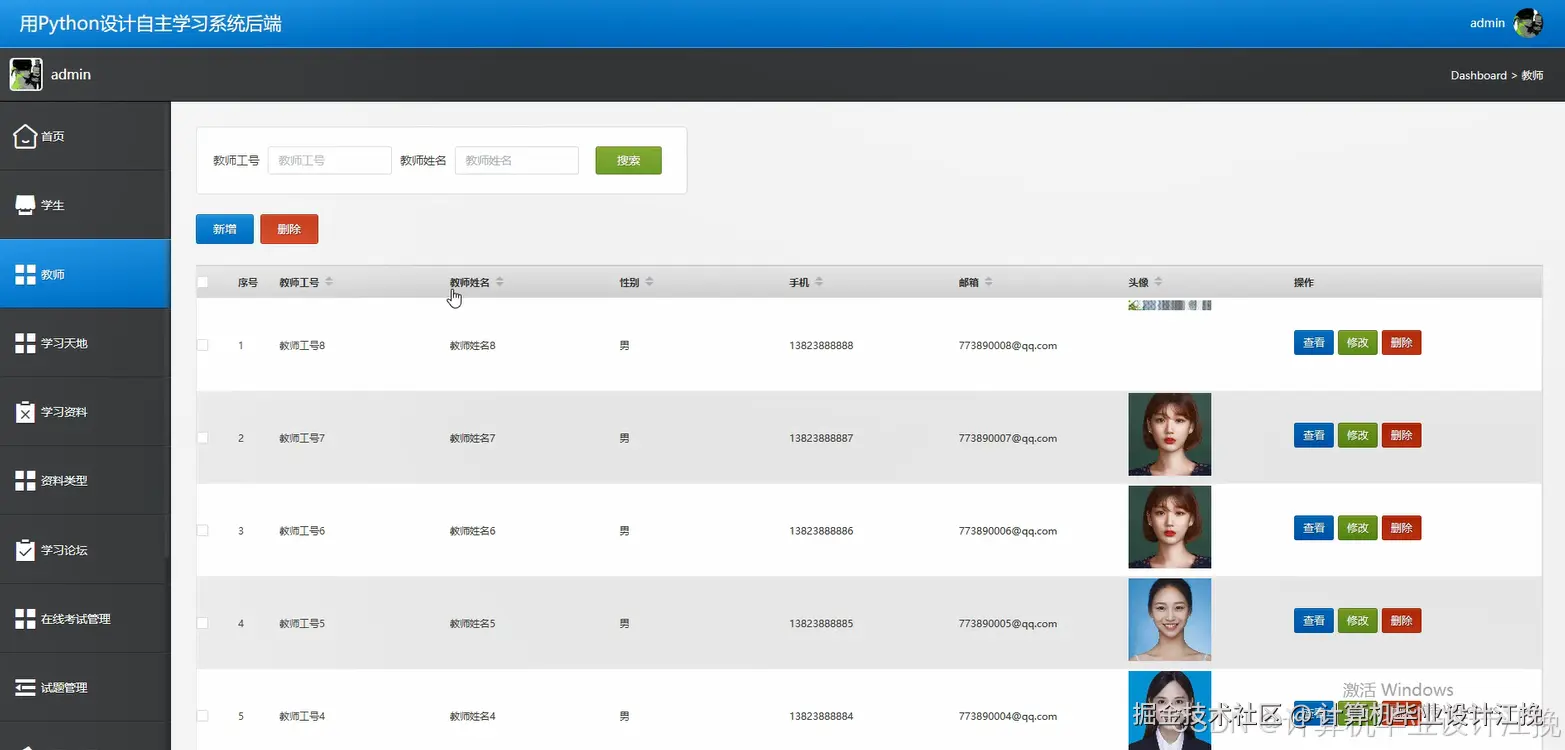This screenshot has width=1565, height=750.
Task: Click 查看 for 教师姓名6
Action: click(1313, 528)
